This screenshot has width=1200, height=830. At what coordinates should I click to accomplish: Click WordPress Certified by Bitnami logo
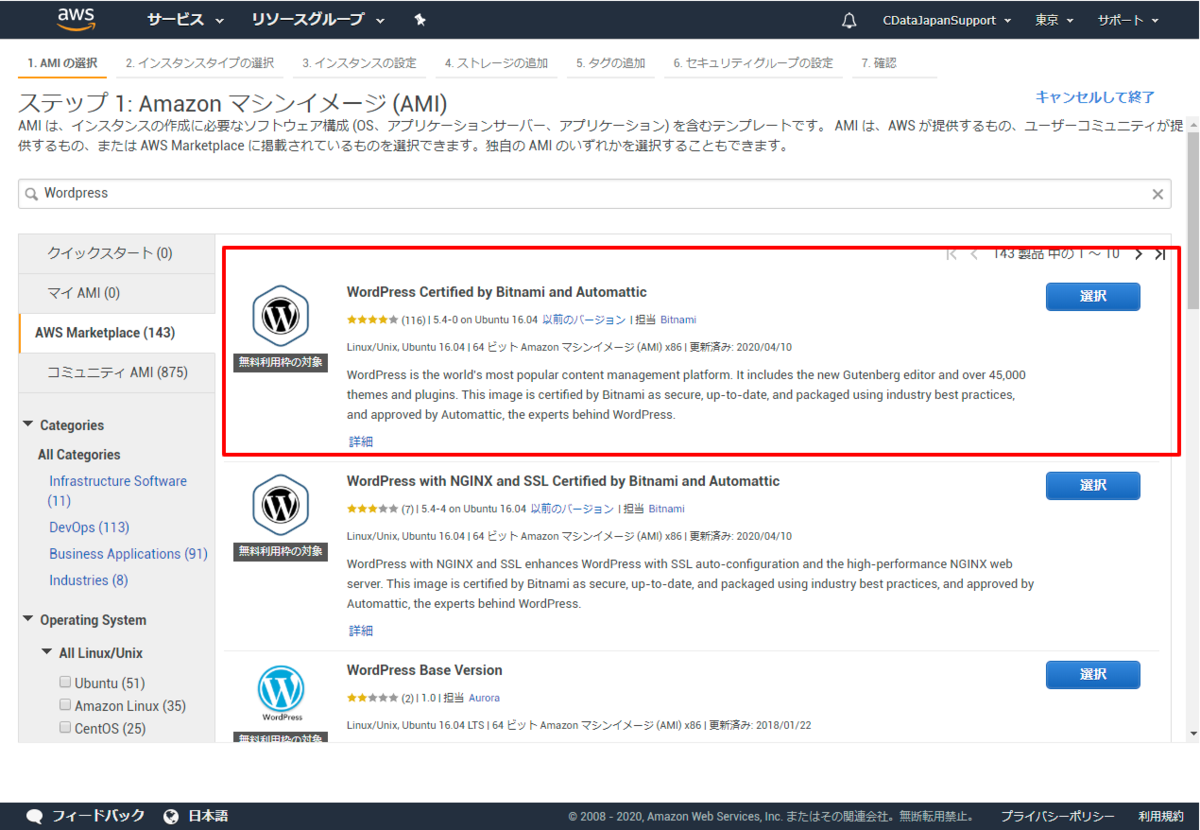[x=281, y=316]
